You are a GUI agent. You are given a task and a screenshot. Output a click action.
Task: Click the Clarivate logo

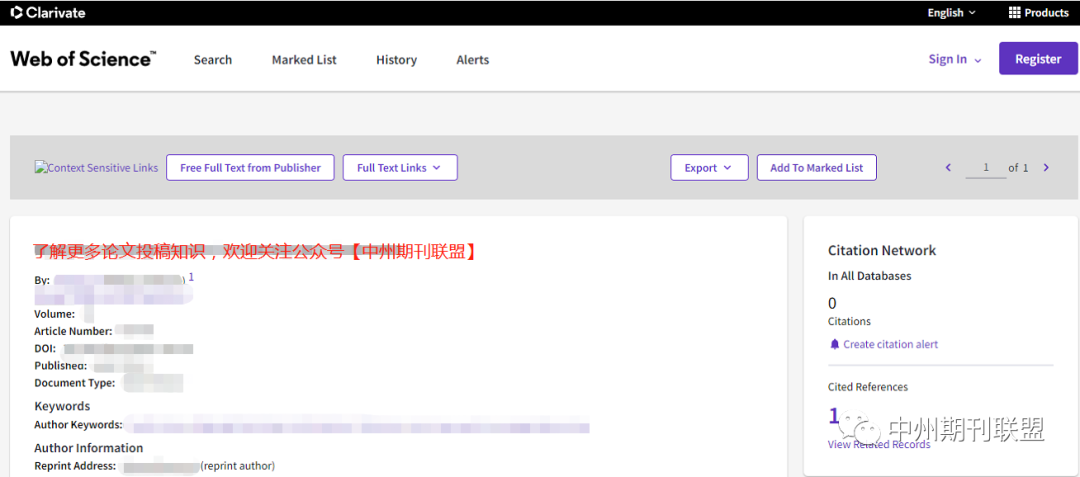click(x=46, y=12)
